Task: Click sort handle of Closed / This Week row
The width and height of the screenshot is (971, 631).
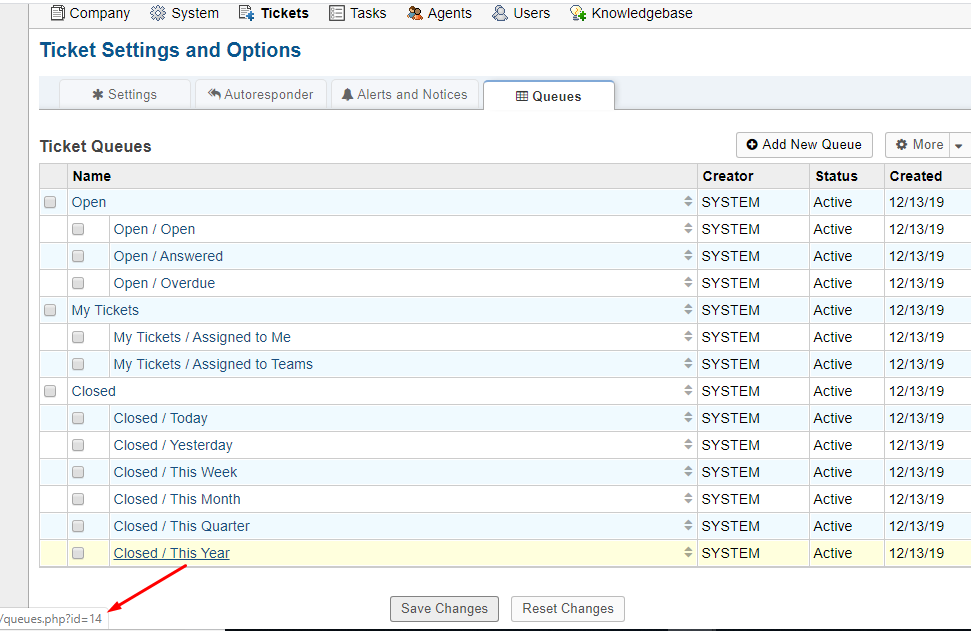Action: (688, 471)
